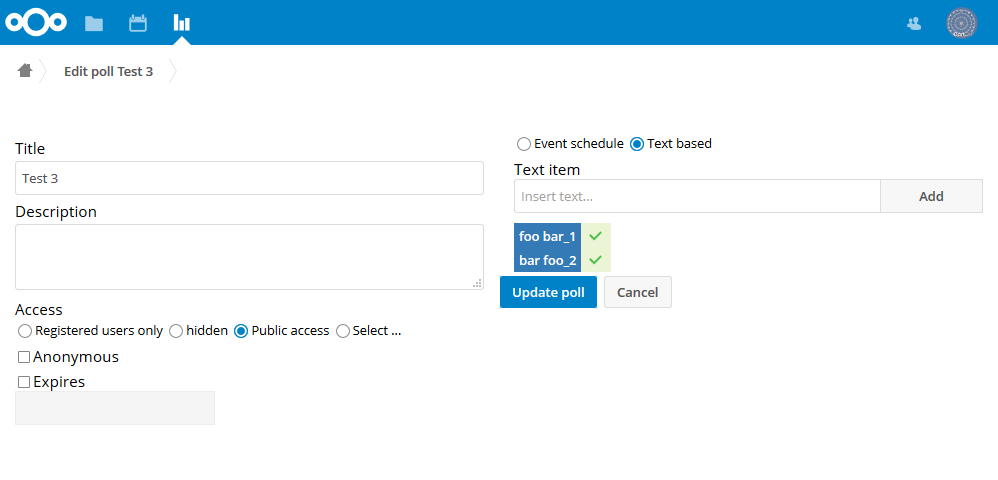Select the Event schedule radio option
Image resolution: width=998 pixels, height=480 pixels.
click(x=524, y=144)
